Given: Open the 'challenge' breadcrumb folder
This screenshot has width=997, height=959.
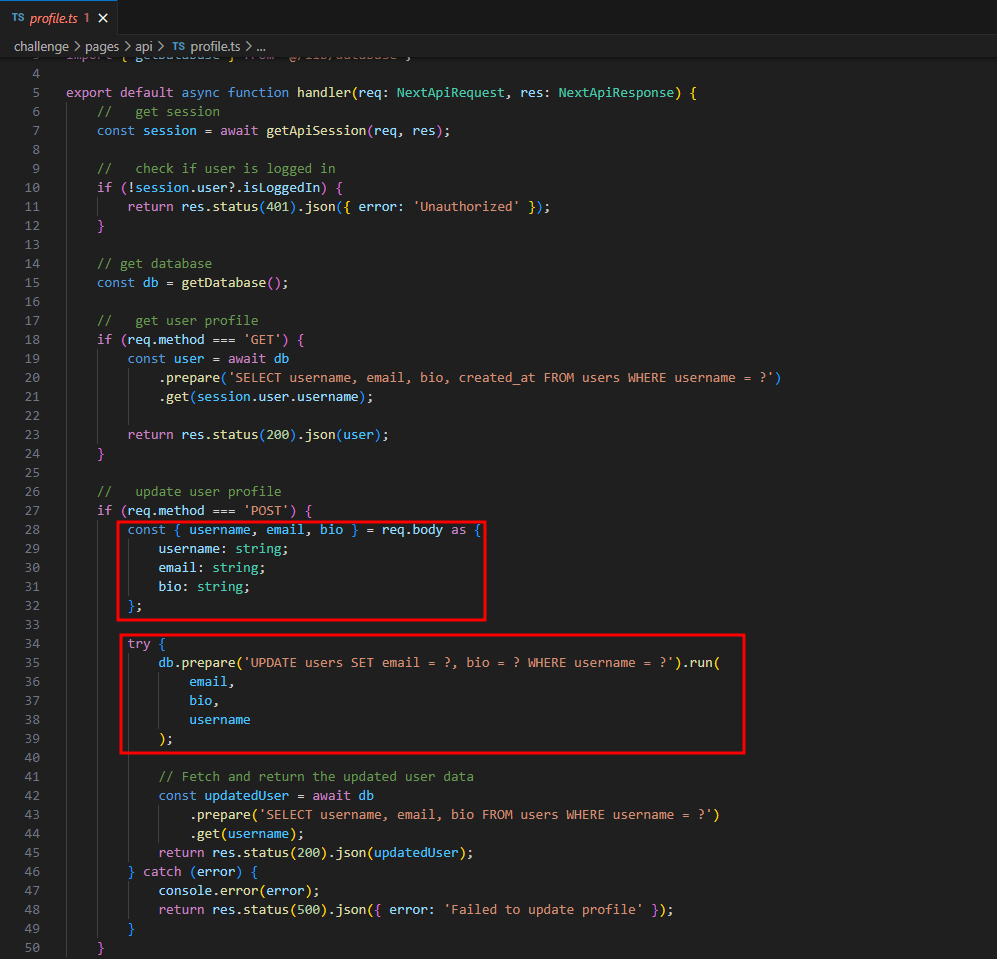Looking at the screenshot, I should (x=41, y=46).
